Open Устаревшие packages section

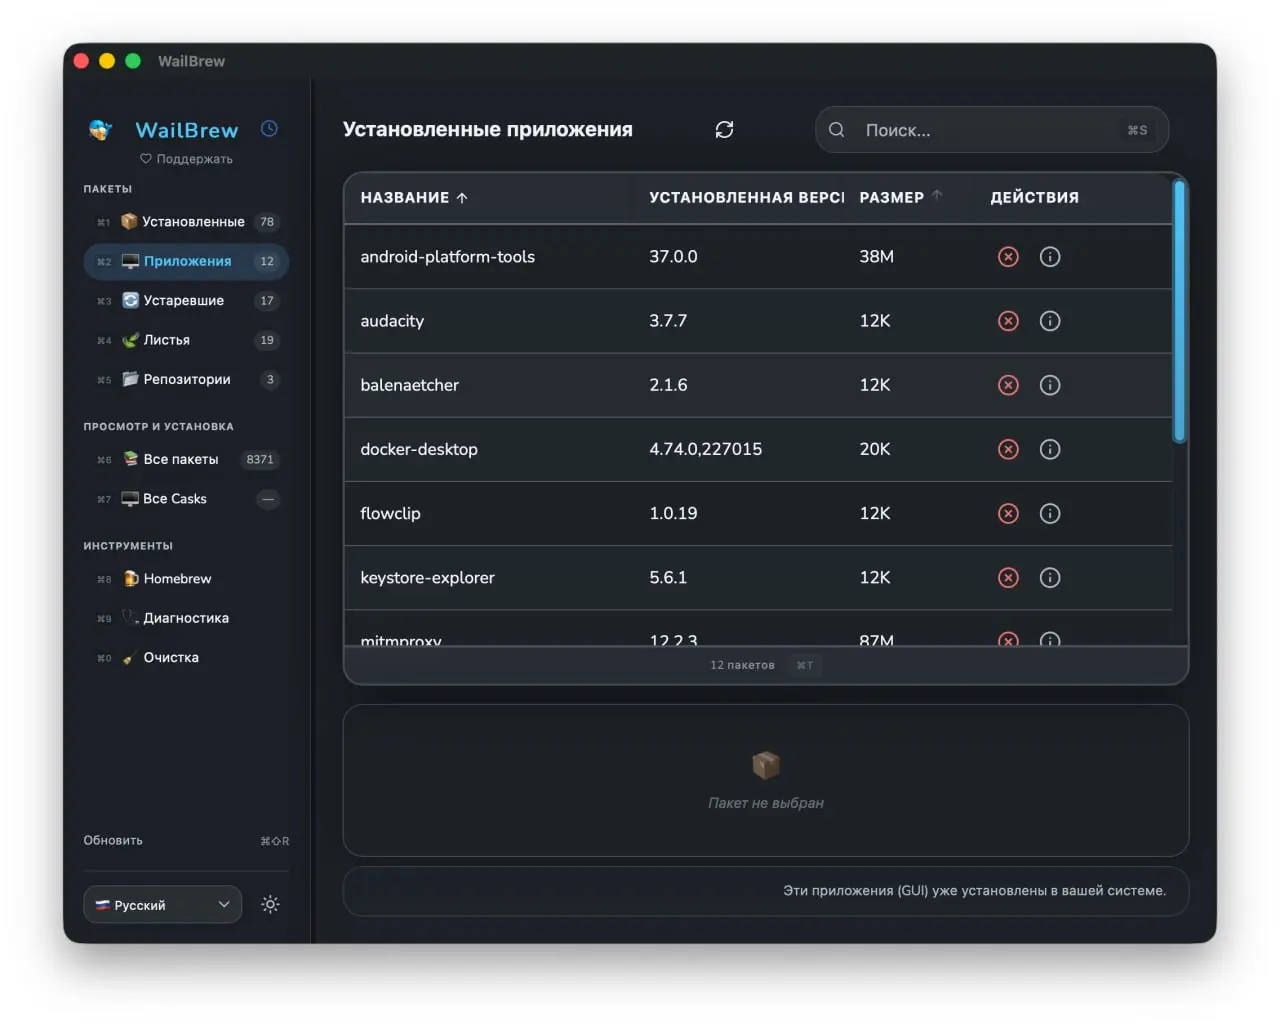click(x=186, y=300)
